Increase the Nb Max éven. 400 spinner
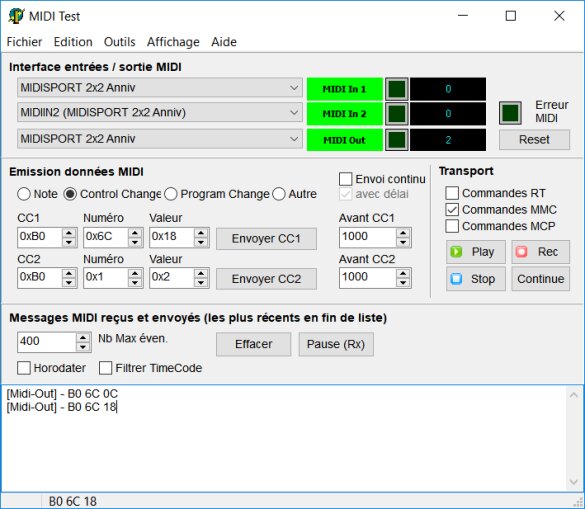 click(x=83, y=337)
